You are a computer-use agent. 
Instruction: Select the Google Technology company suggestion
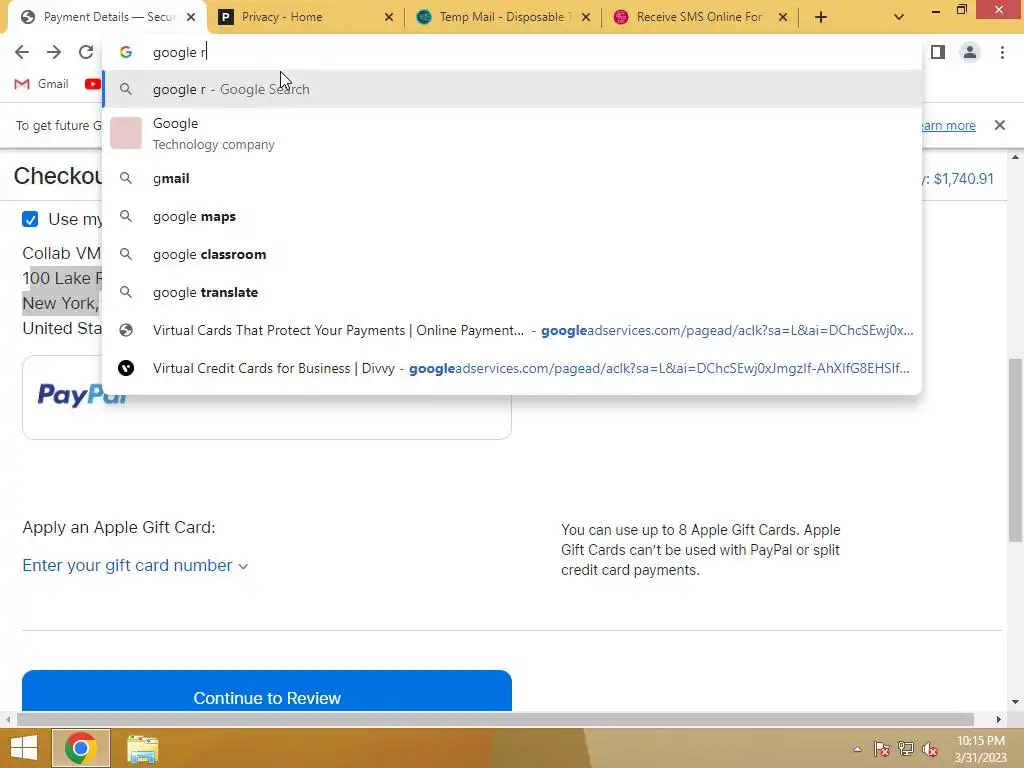pos(512,133)
